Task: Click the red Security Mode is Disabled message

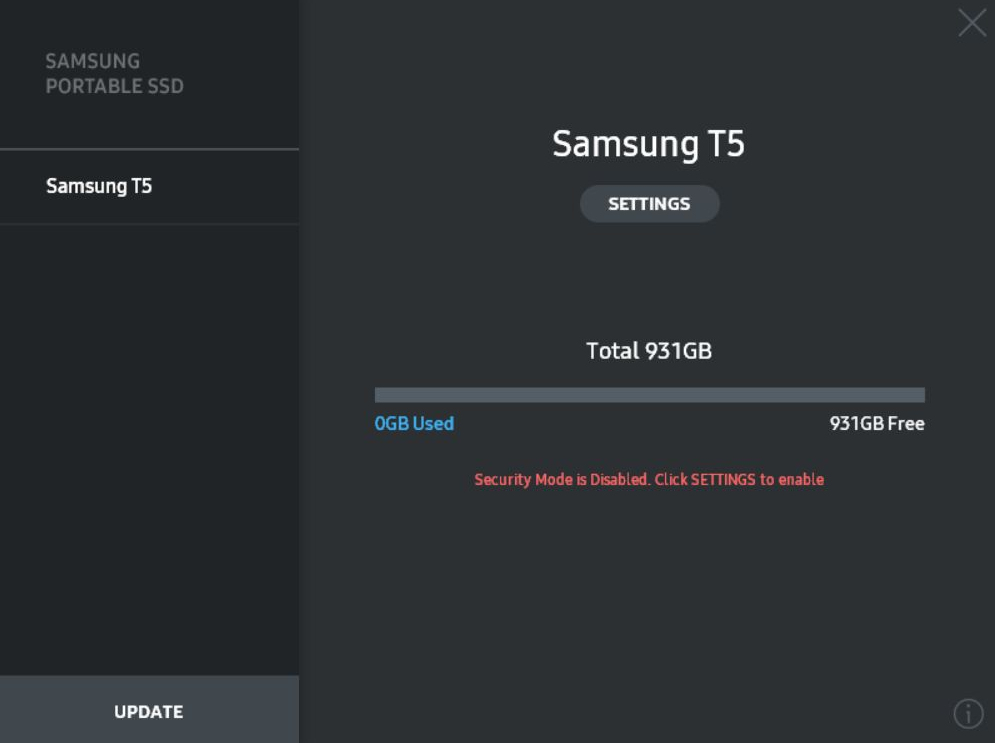Action: click(649, 480)
